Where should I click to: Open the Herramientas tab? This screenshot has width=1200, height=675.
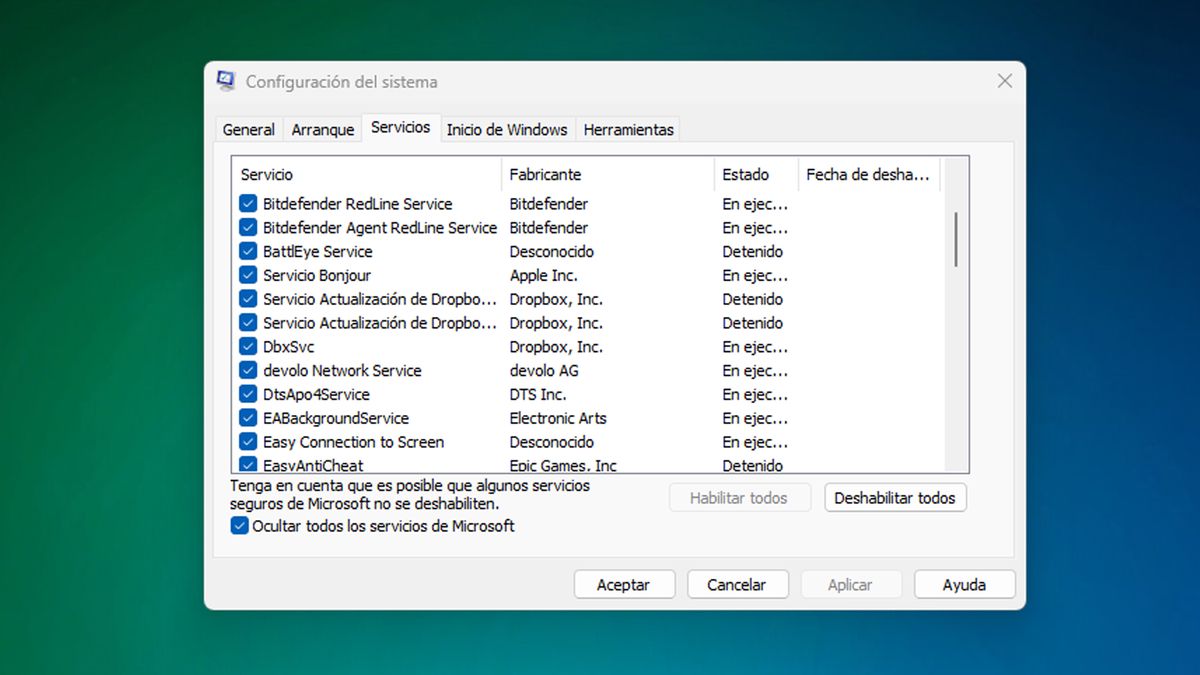click(x=628, y=129)
